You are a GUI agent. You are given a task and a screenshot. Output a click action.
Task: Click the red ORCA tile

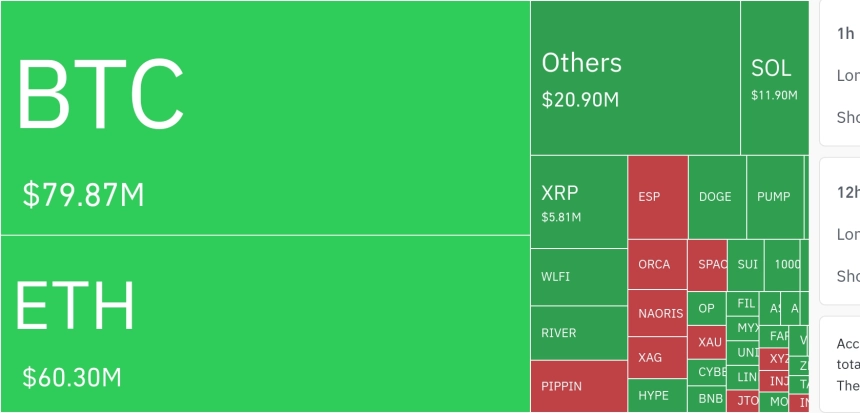coord(657,264)
